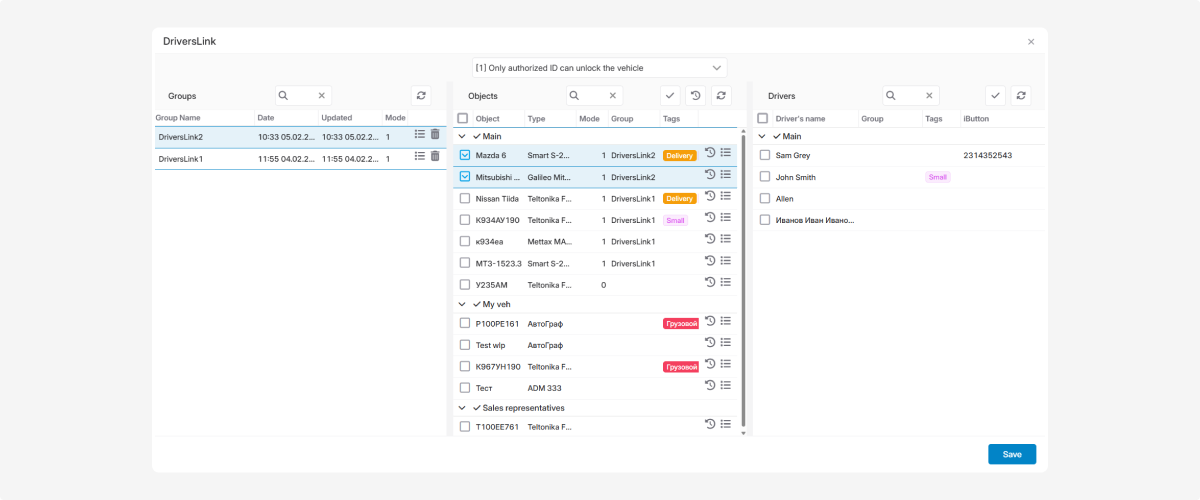Viewport: 1200px width, 500px height.
Task: Delete the DriversLink2 group
Action: (x=435, y=134)
